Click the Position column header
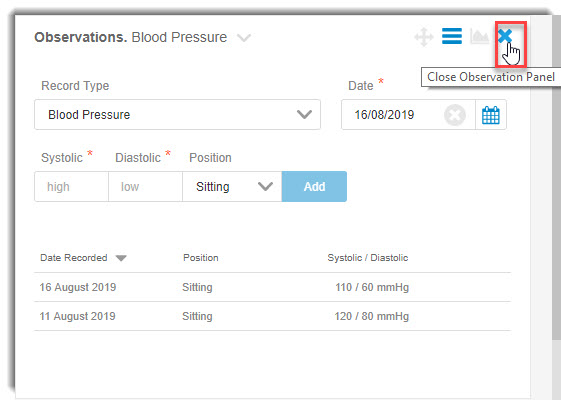 [200, 258]
